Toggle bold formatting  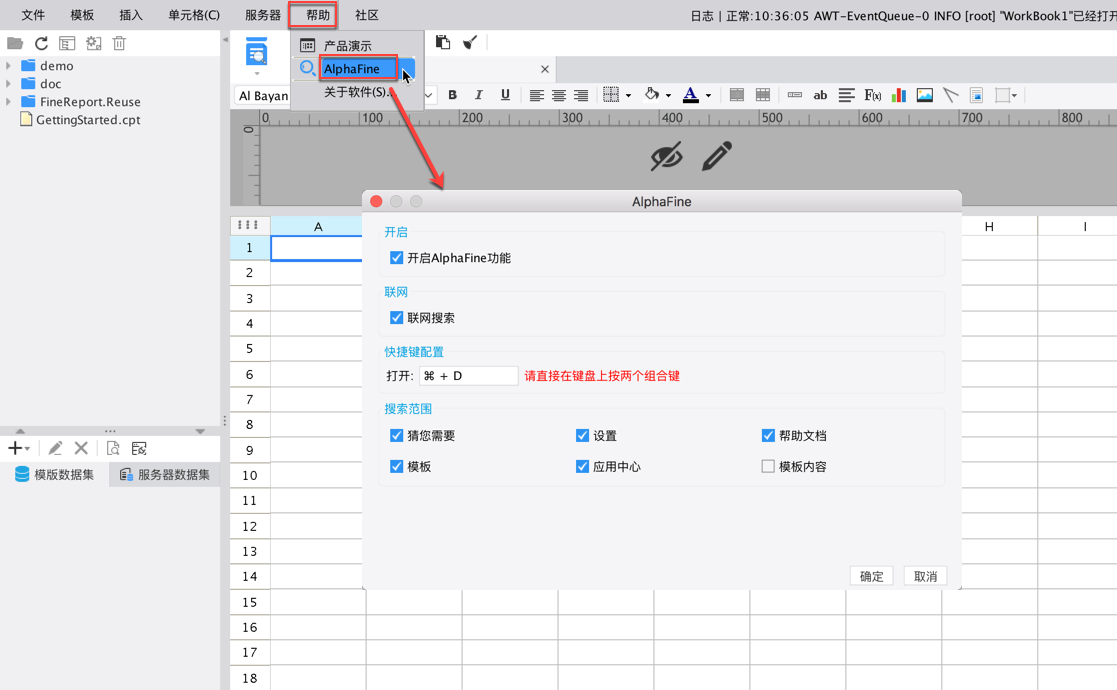coord(452,95)
